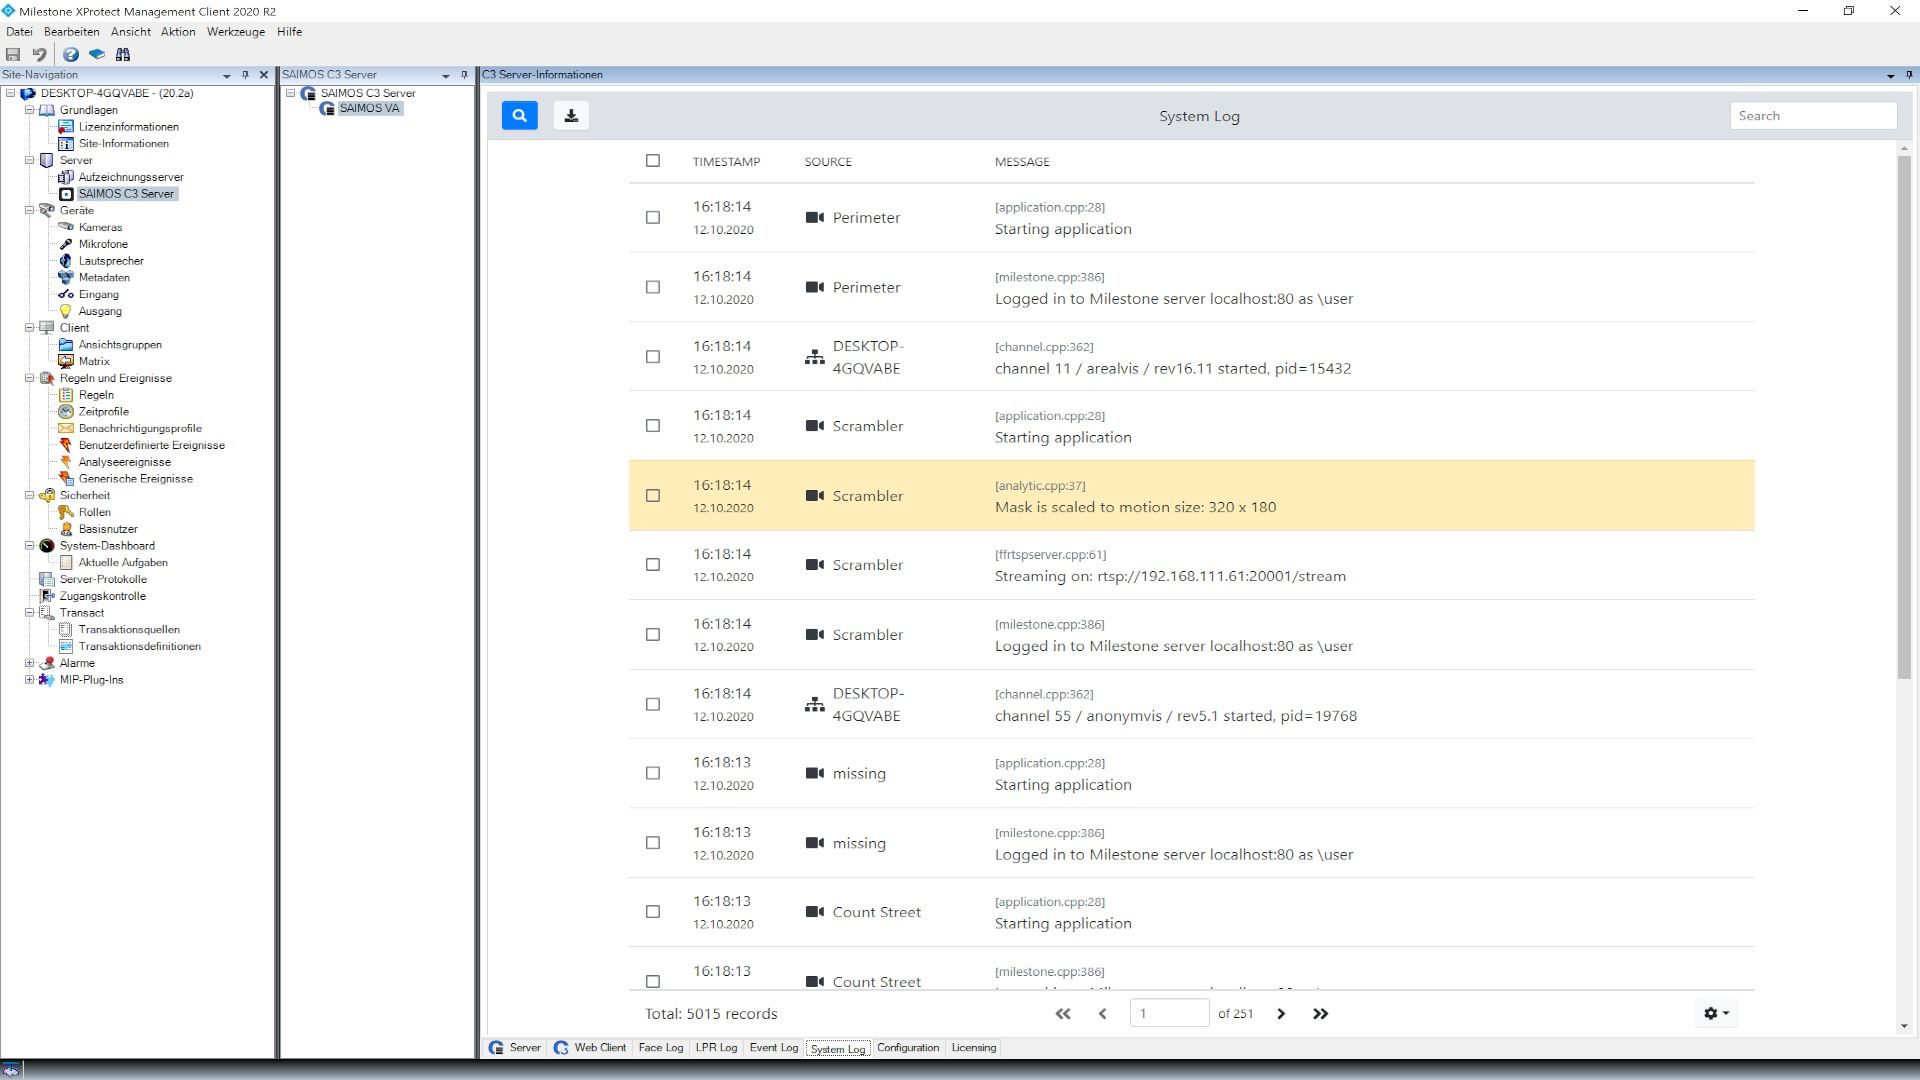Collapse the Regeln und Ereignisse node
Viewport: 1920px width, 1080px height.
(29, 378)
